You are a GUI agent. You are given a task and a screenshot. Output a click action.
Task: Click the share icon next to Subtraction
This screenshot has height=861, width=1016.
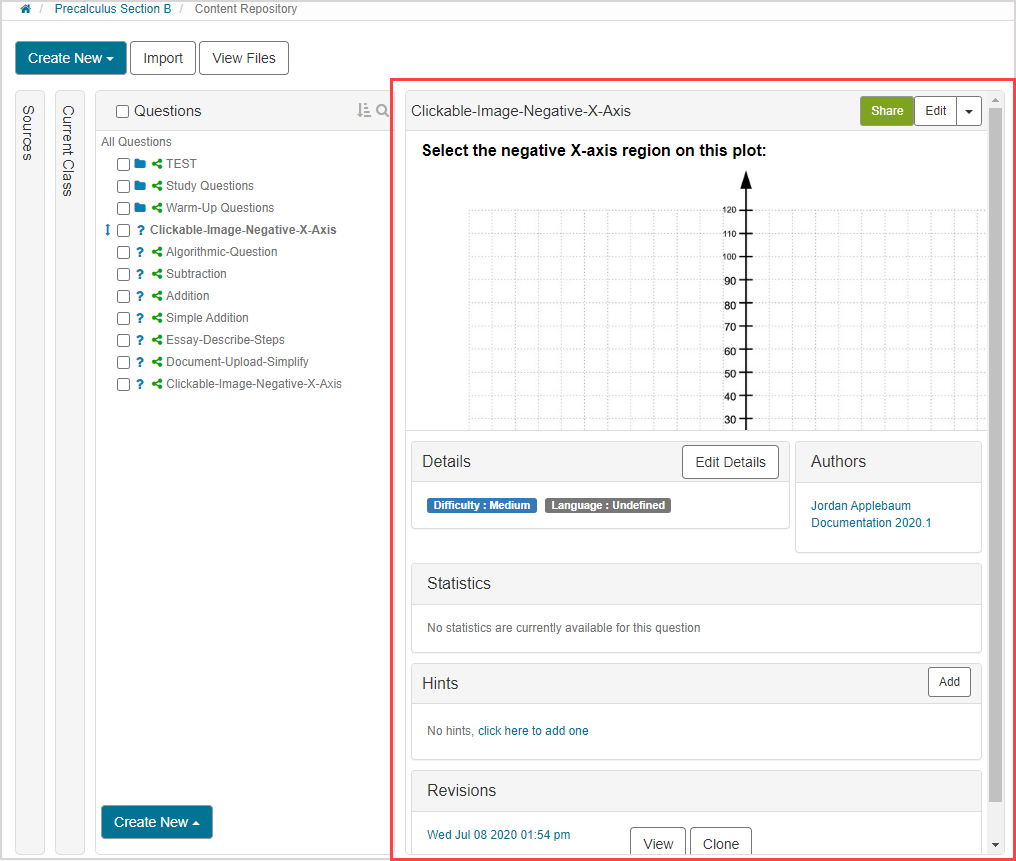click(x=157, y=274)
